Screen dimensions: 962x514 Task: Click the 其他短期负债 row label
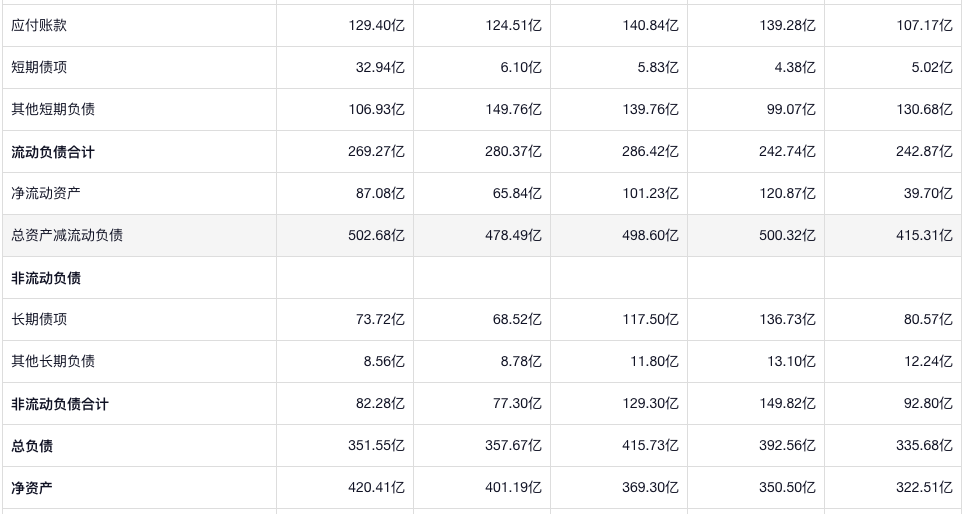(53, 109)
